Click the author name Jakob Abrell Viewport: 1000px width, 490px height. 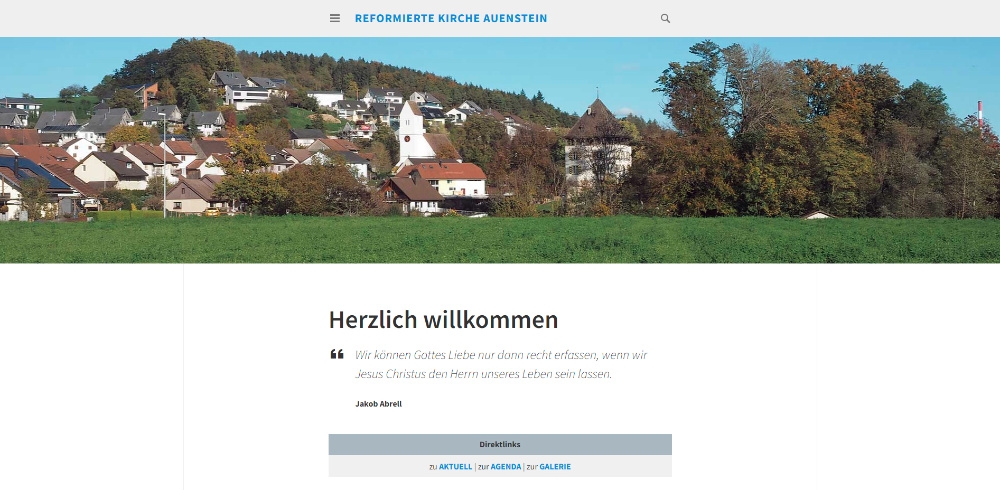(x=378, y=404)
